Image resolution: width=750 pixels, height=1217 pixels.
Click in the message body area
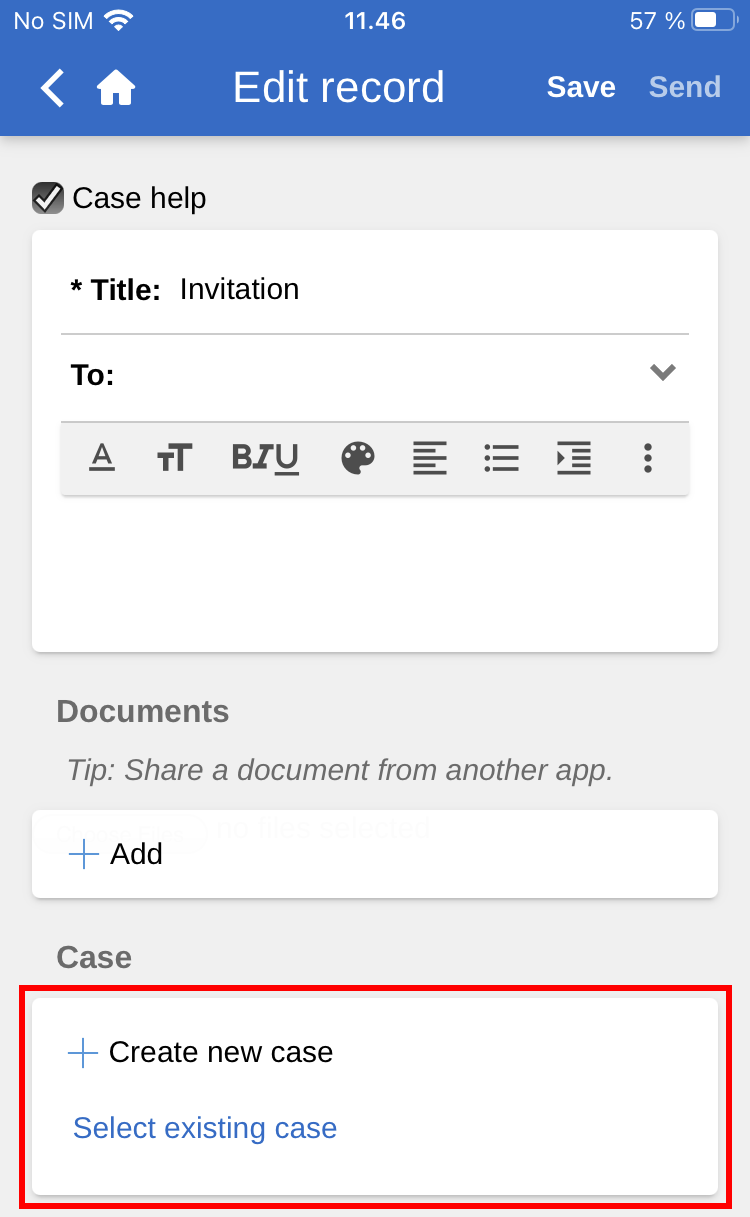click(x=375, y=570)
